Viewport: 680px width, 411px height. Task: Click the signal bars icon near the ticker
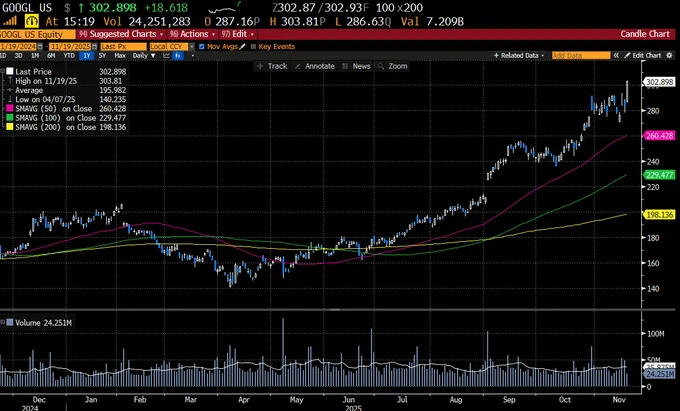click(10, 21)
